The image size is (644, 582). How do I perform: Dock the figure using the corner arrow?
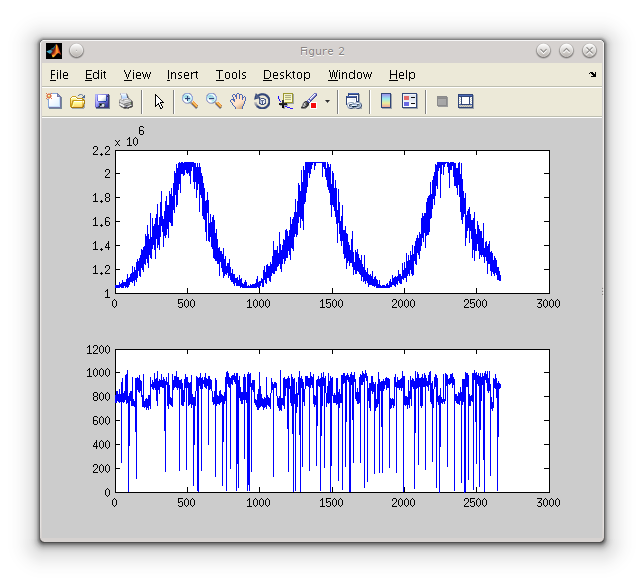click(x=592, y=75)
